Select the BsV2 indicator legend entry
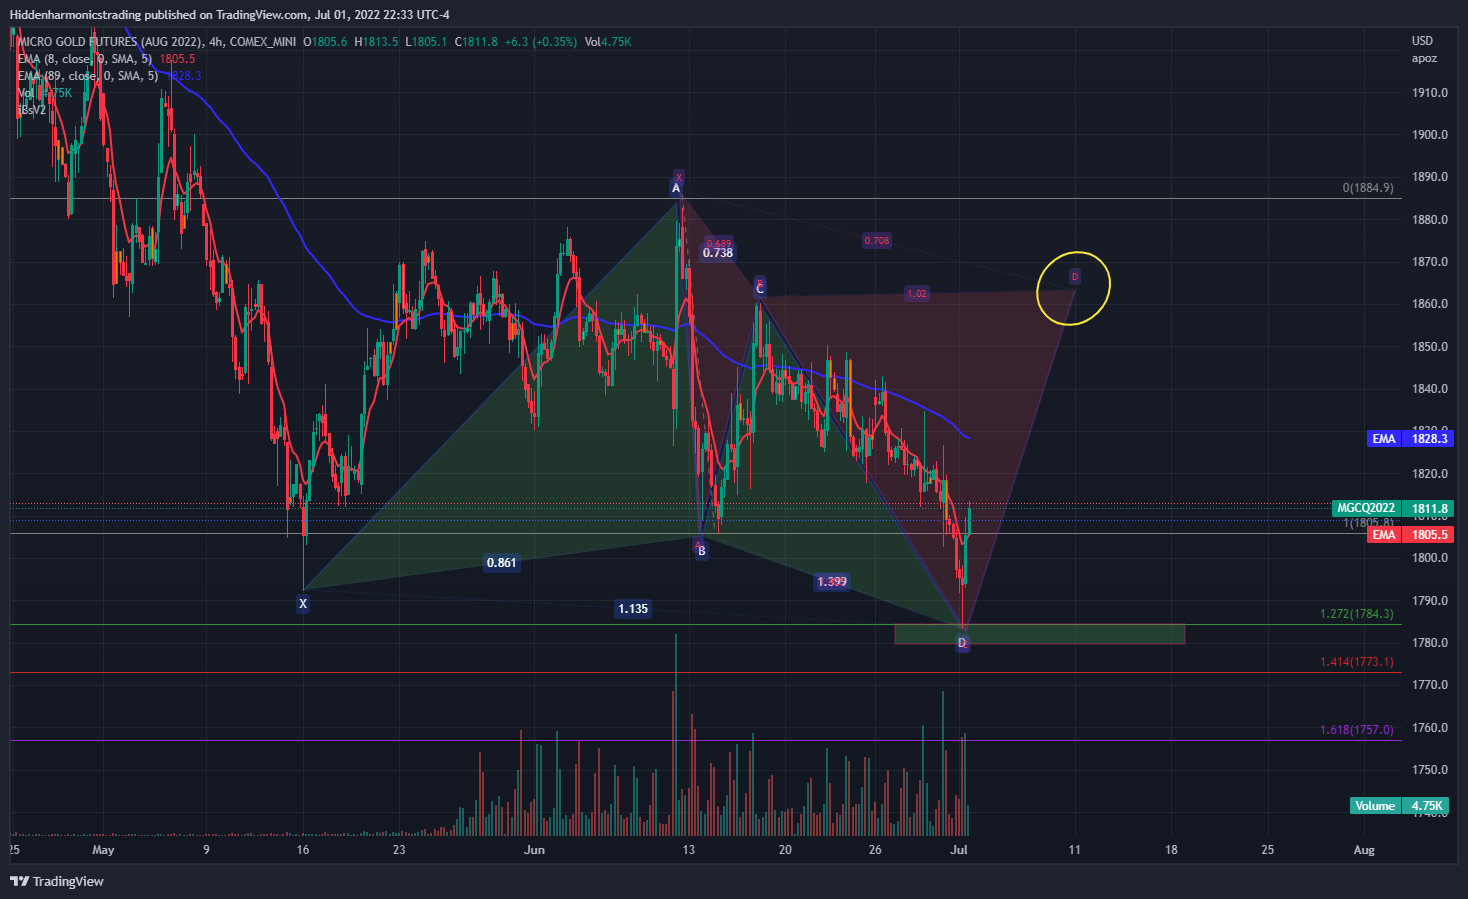The image size is (1468, 899). point(32,110)
